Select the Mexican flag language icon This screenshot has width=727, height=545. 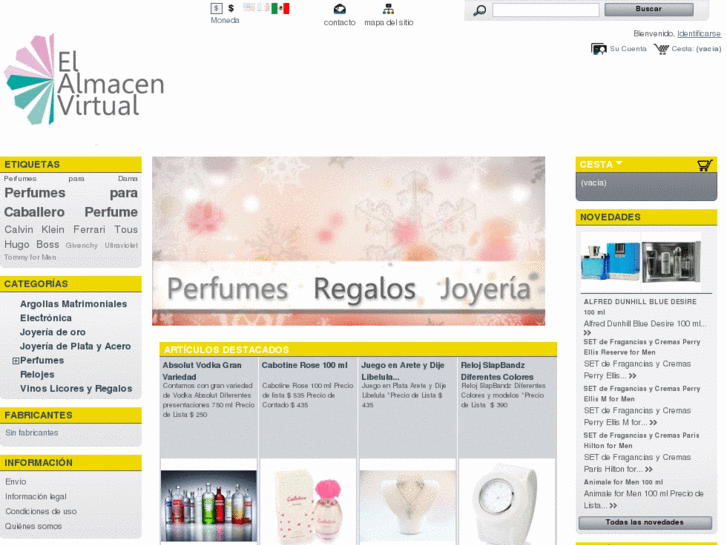[280, 8]
